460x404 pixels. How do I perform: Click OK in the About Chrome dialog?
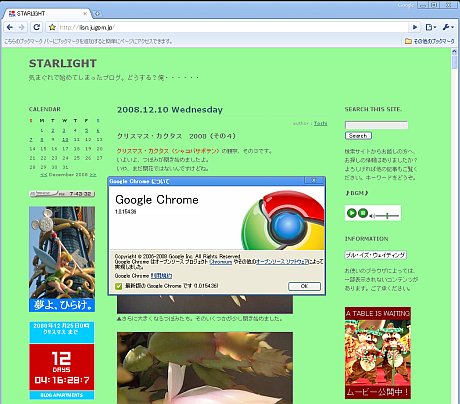click(x=304, y=286)
